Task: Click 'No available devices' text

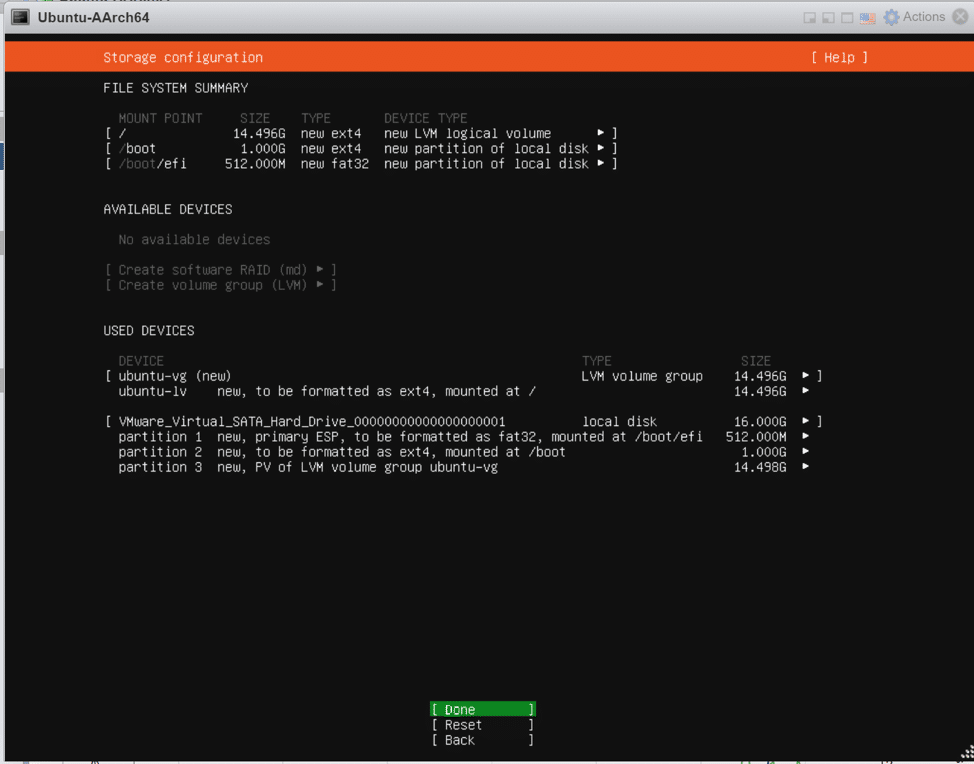Action: pyautogui.click(x=194, y=240)
